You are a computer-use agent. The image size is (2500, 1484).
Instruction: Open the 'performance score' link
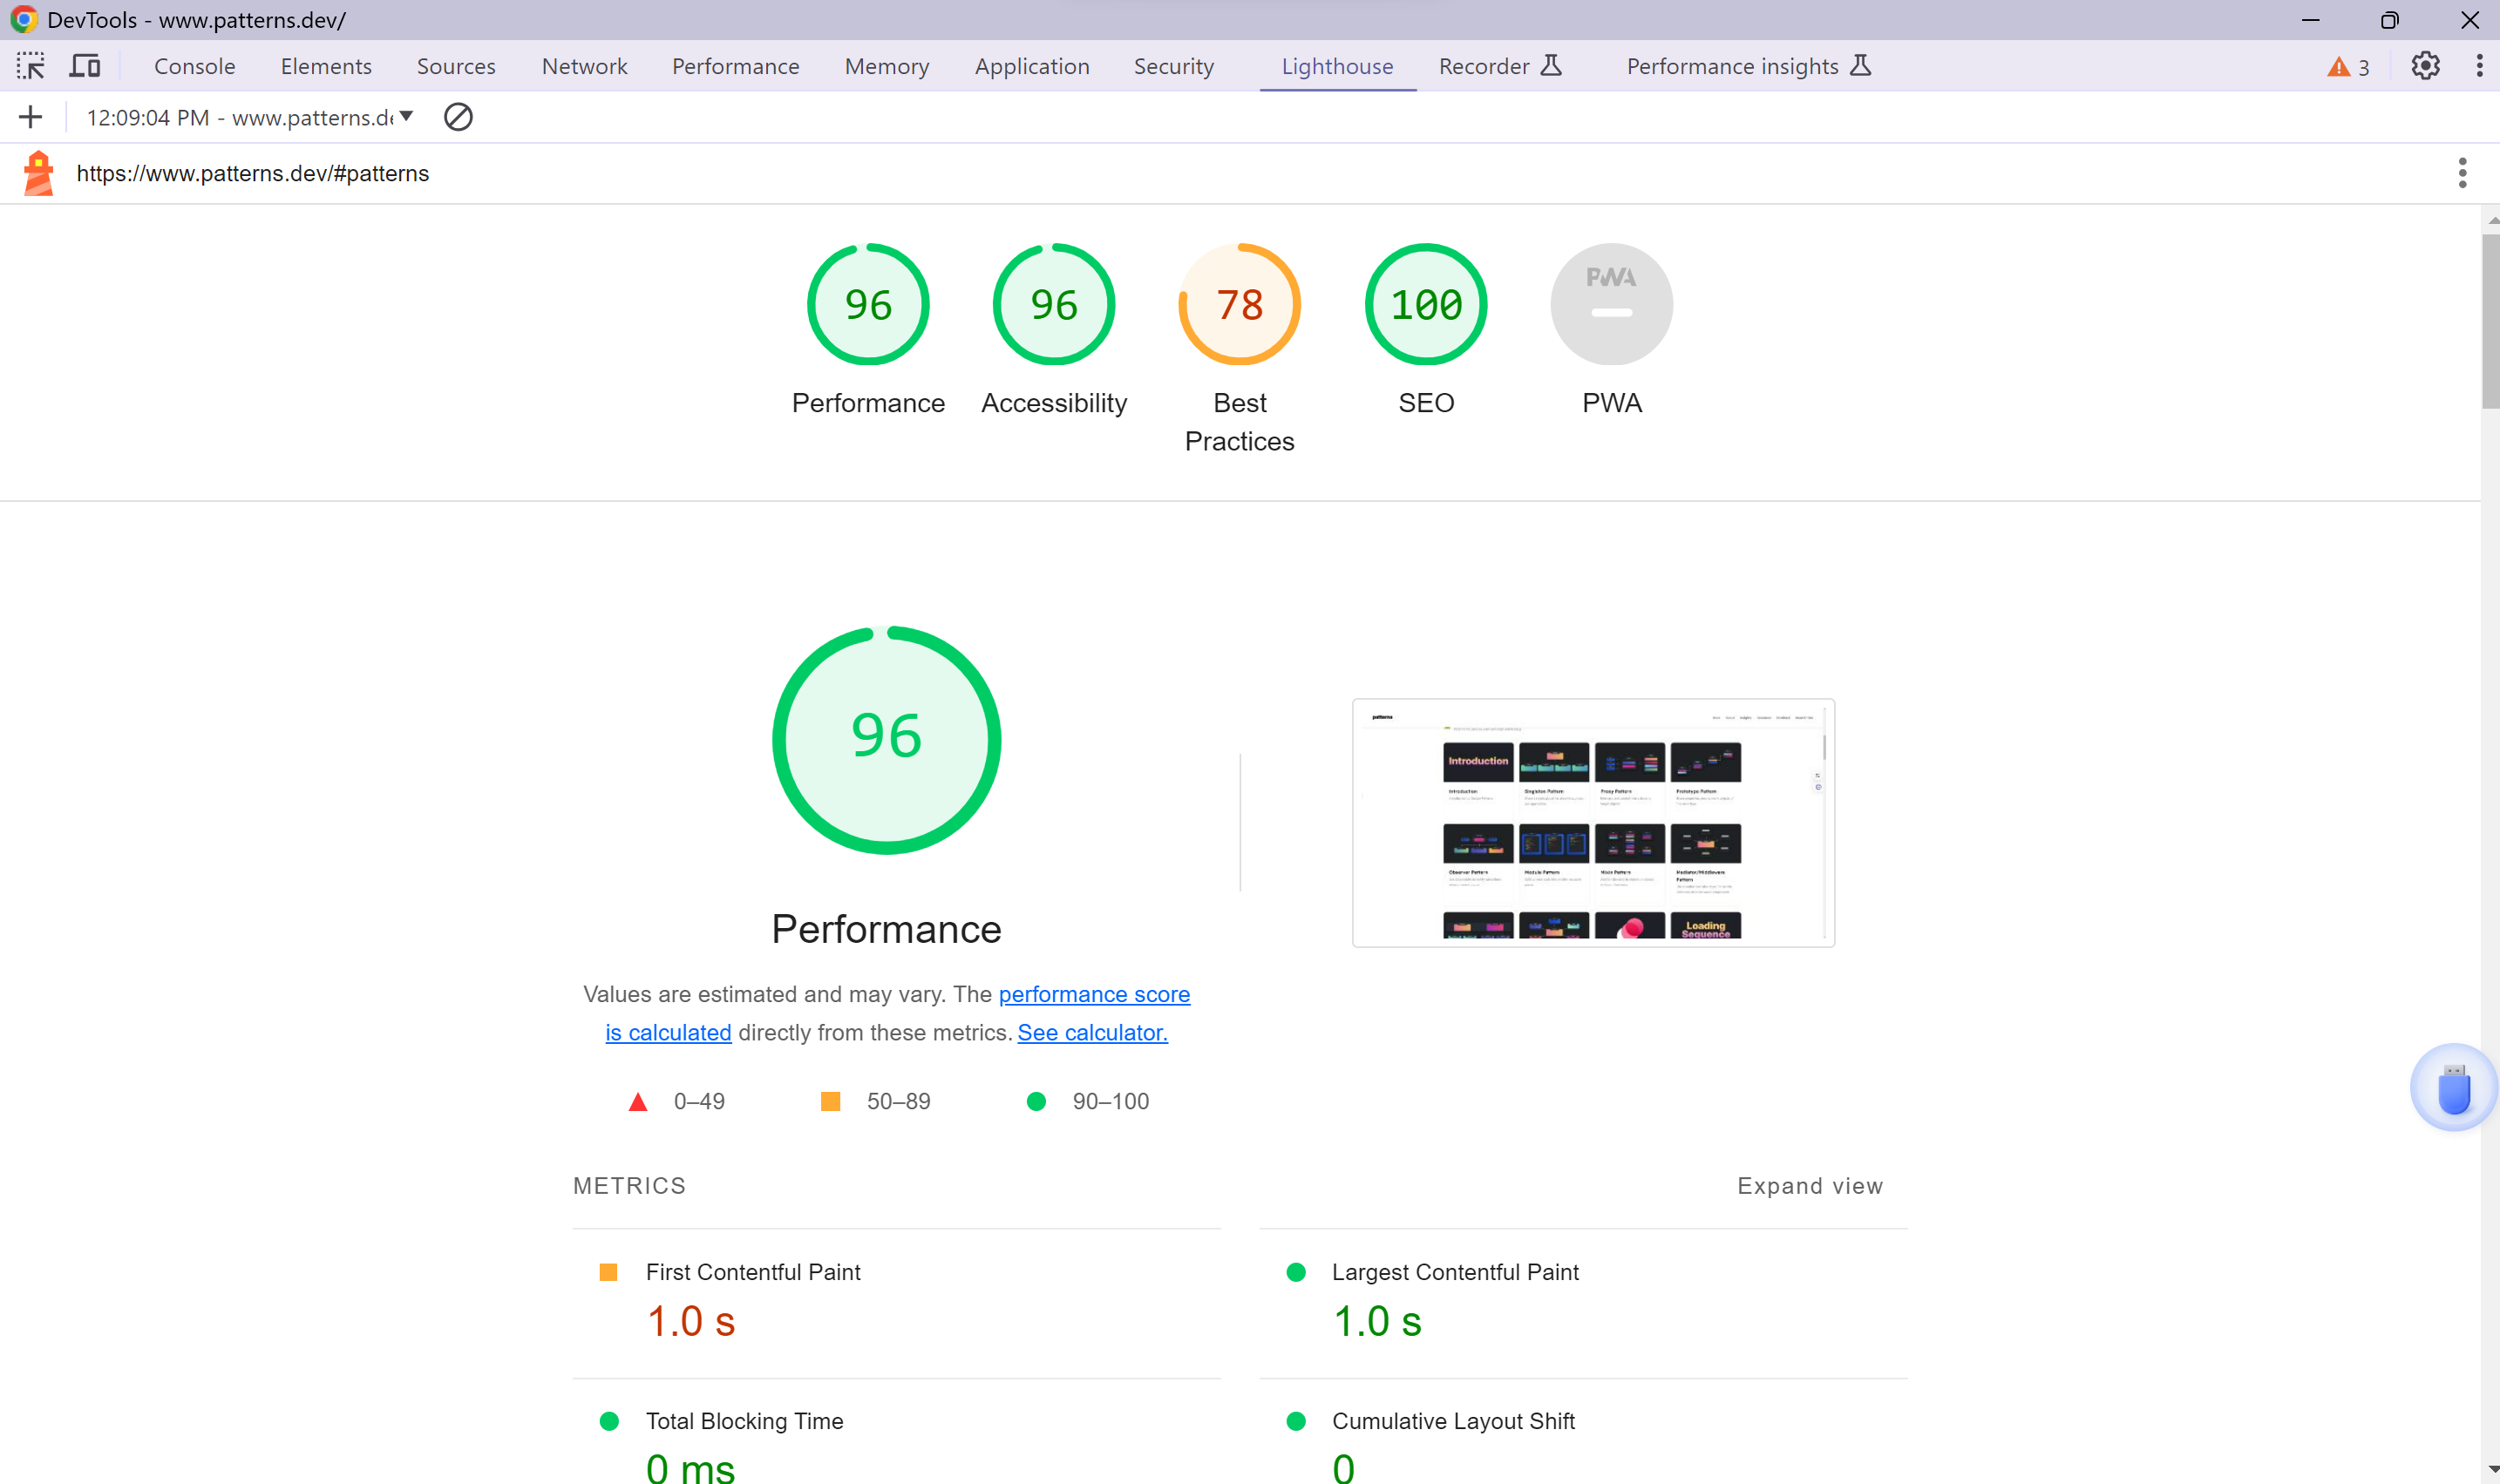coord(1094,994)
